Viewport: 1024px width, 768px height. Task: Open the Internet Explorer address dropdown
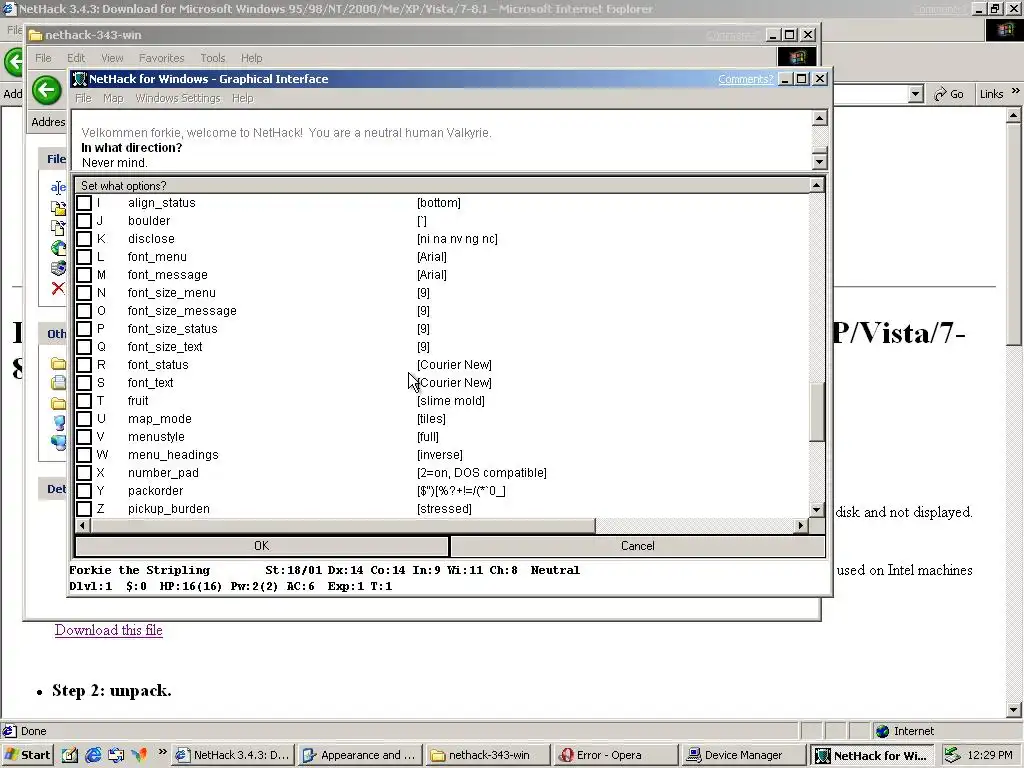pyautogui.click(x=916, y=94)
